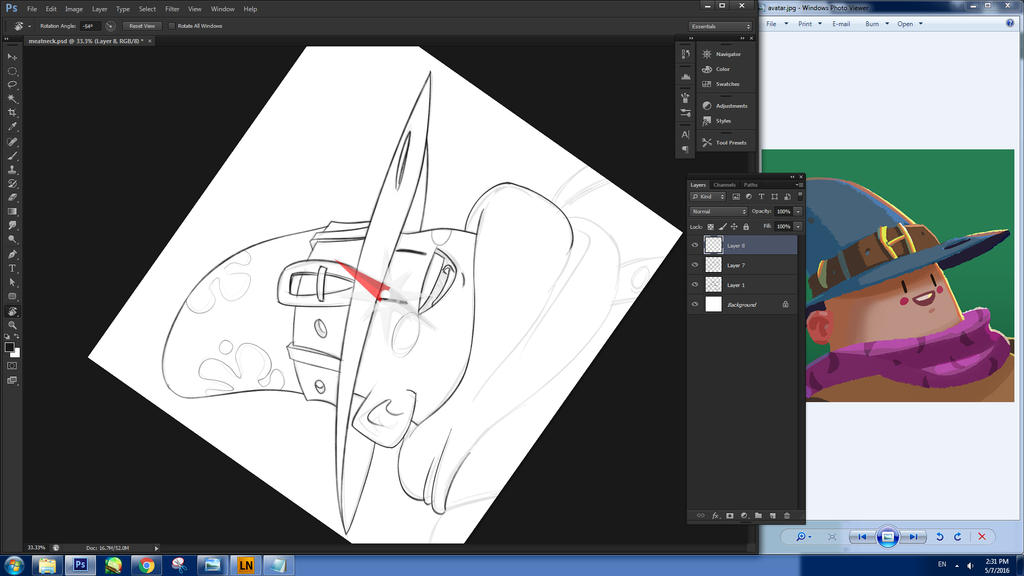The width and height of the screenshot is (1024, 576).
Task: Rotate image clockwise in Photo Viewer
Action: 958,537
